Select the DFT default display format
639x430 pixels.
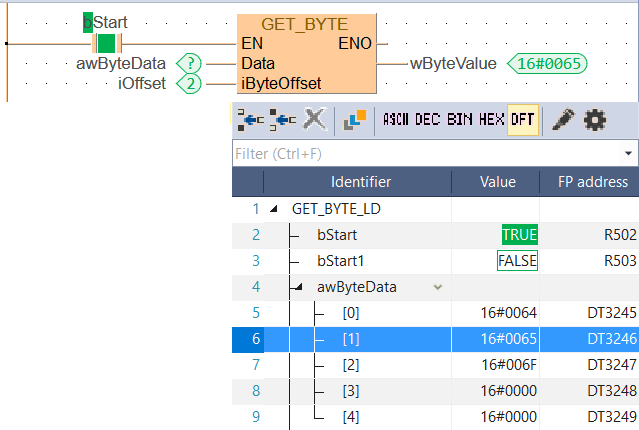point(522,120)
